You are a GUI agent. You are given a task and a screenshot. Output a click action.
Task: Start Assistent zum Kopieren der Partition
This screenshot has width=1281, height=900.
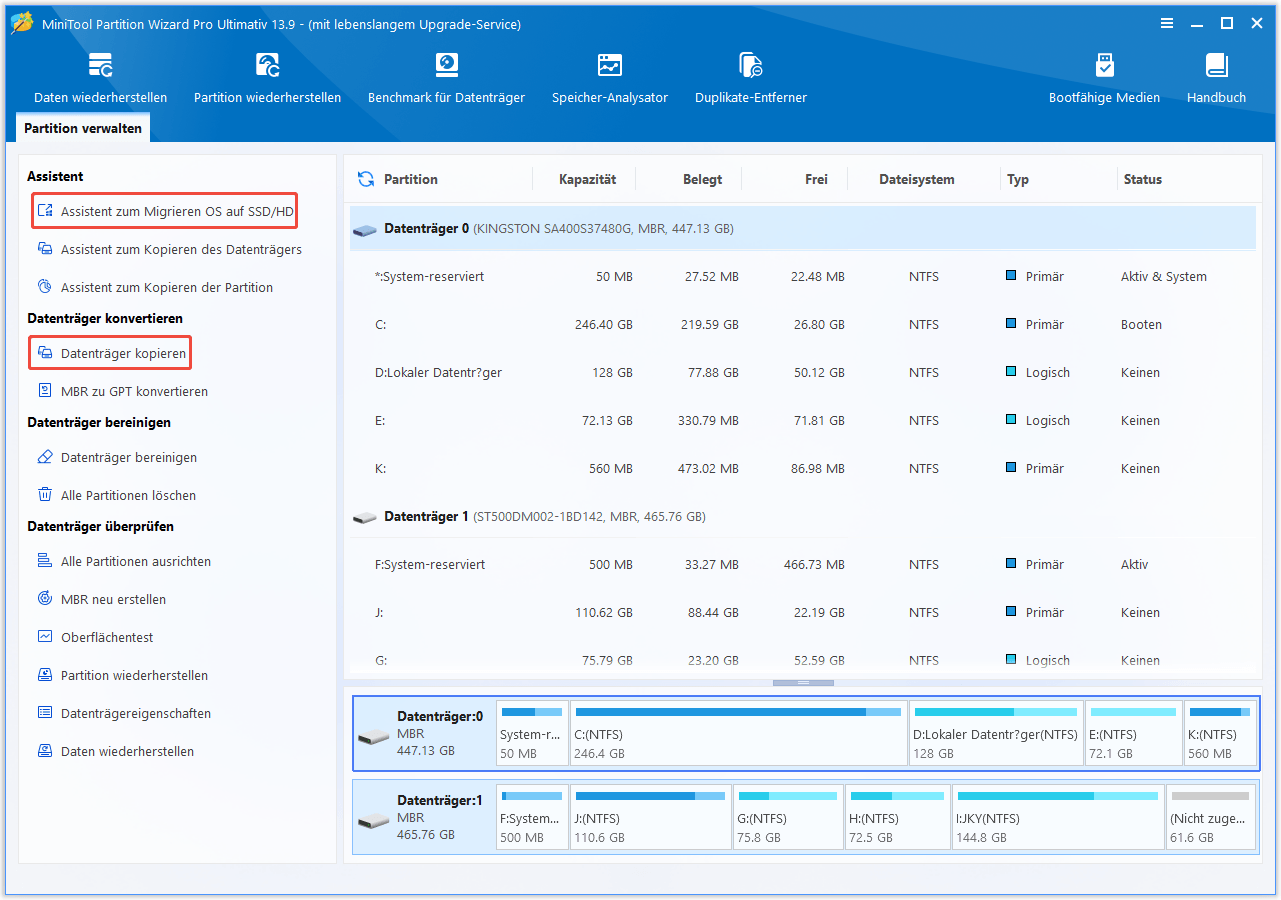(155, 287)
